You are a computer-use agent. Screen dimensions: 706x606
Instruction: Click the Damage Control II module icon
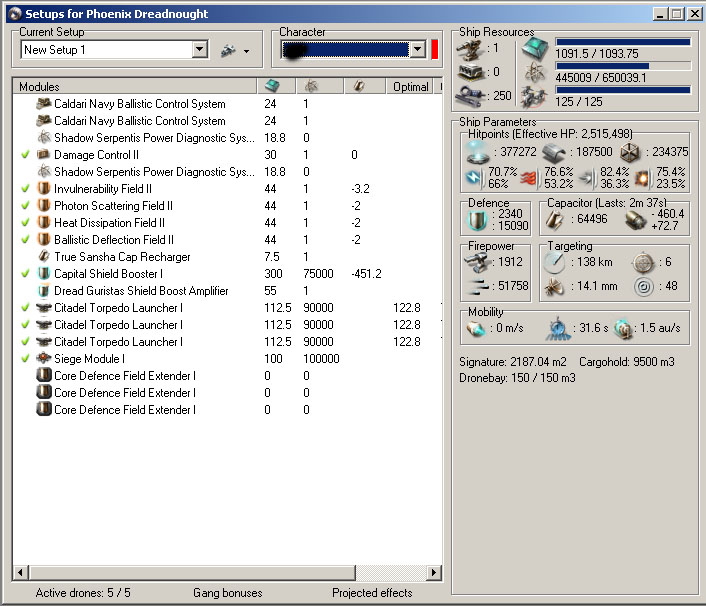tap(44, 155)
